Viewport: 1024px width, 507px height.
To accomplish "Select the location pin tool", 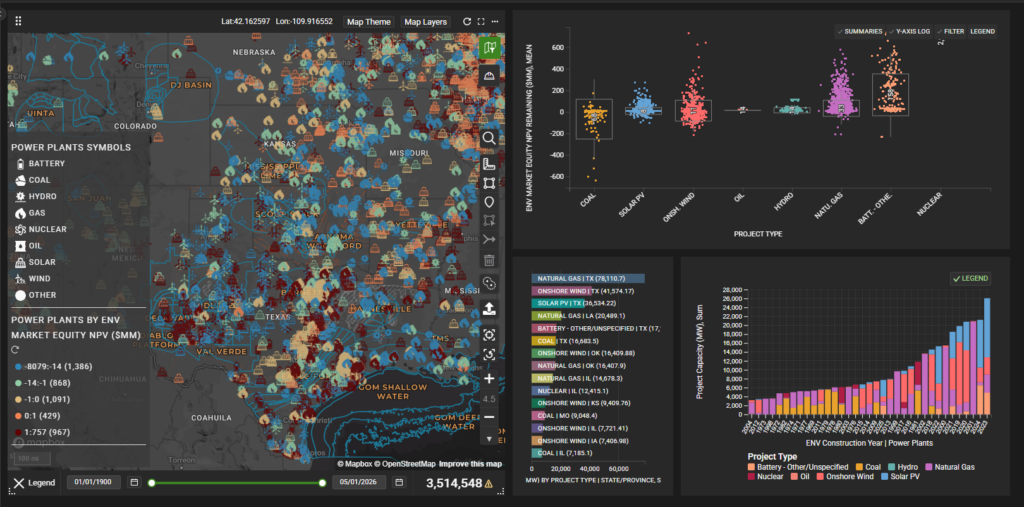I will [x=490, y=202].
